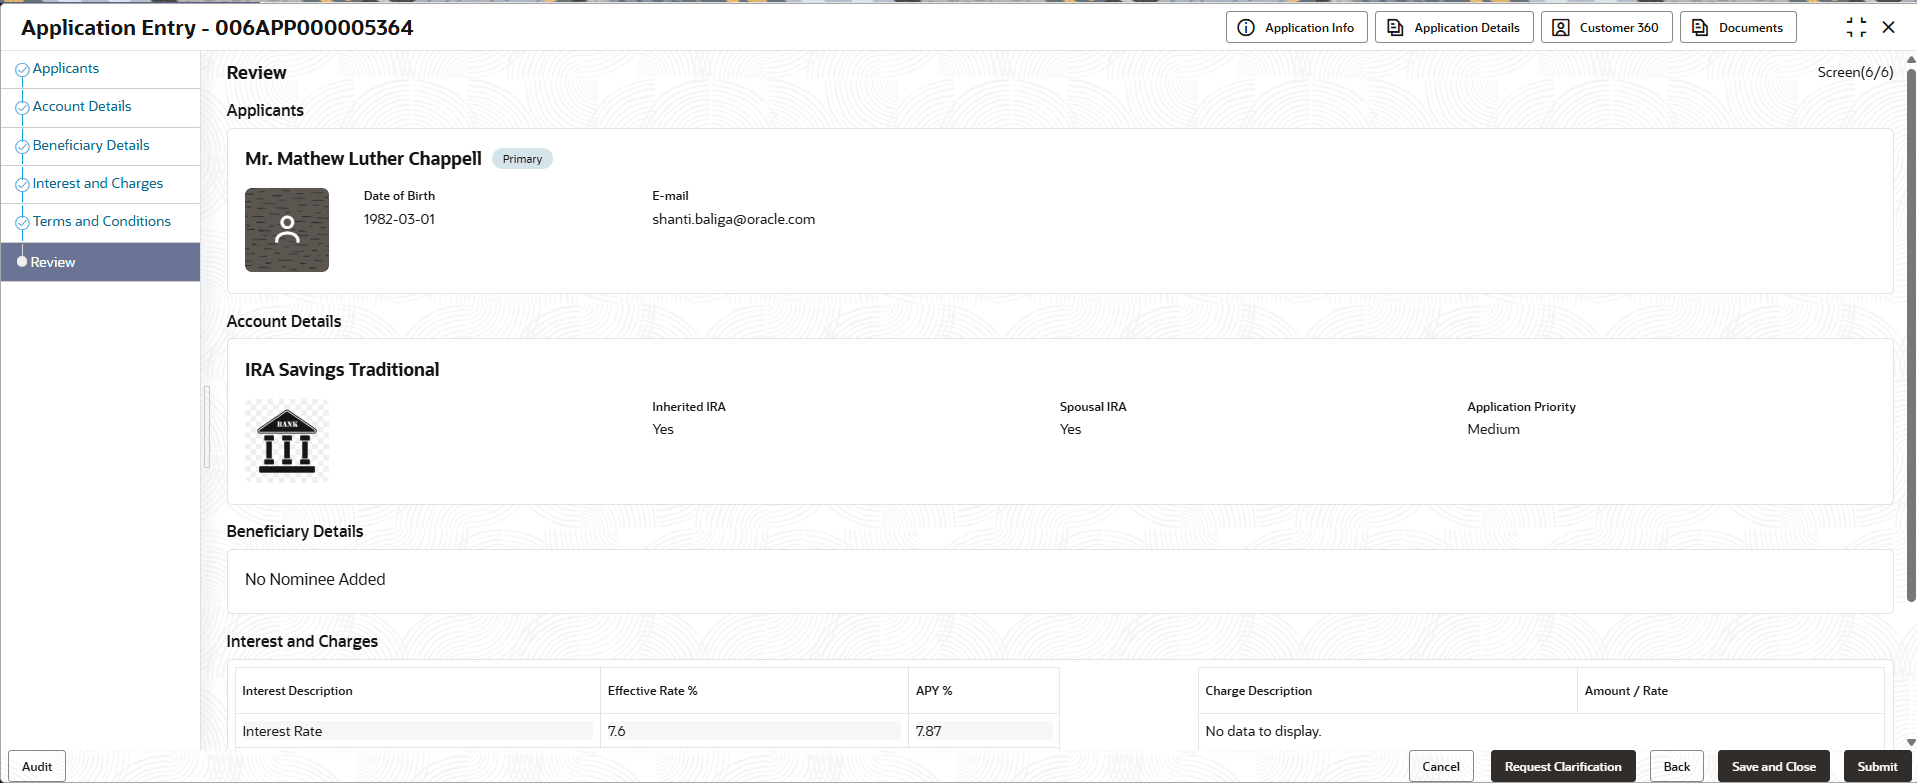This screenshot has height=783, width=1917.
Task: Close the Application Entry screen
Action: click(1889, 28)
